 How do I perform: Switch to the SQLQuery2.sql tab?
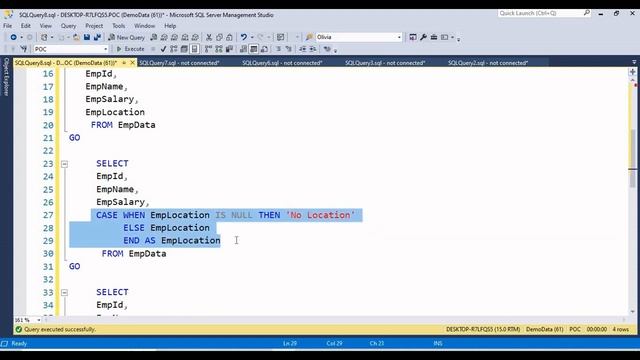[x=488, y=63]
